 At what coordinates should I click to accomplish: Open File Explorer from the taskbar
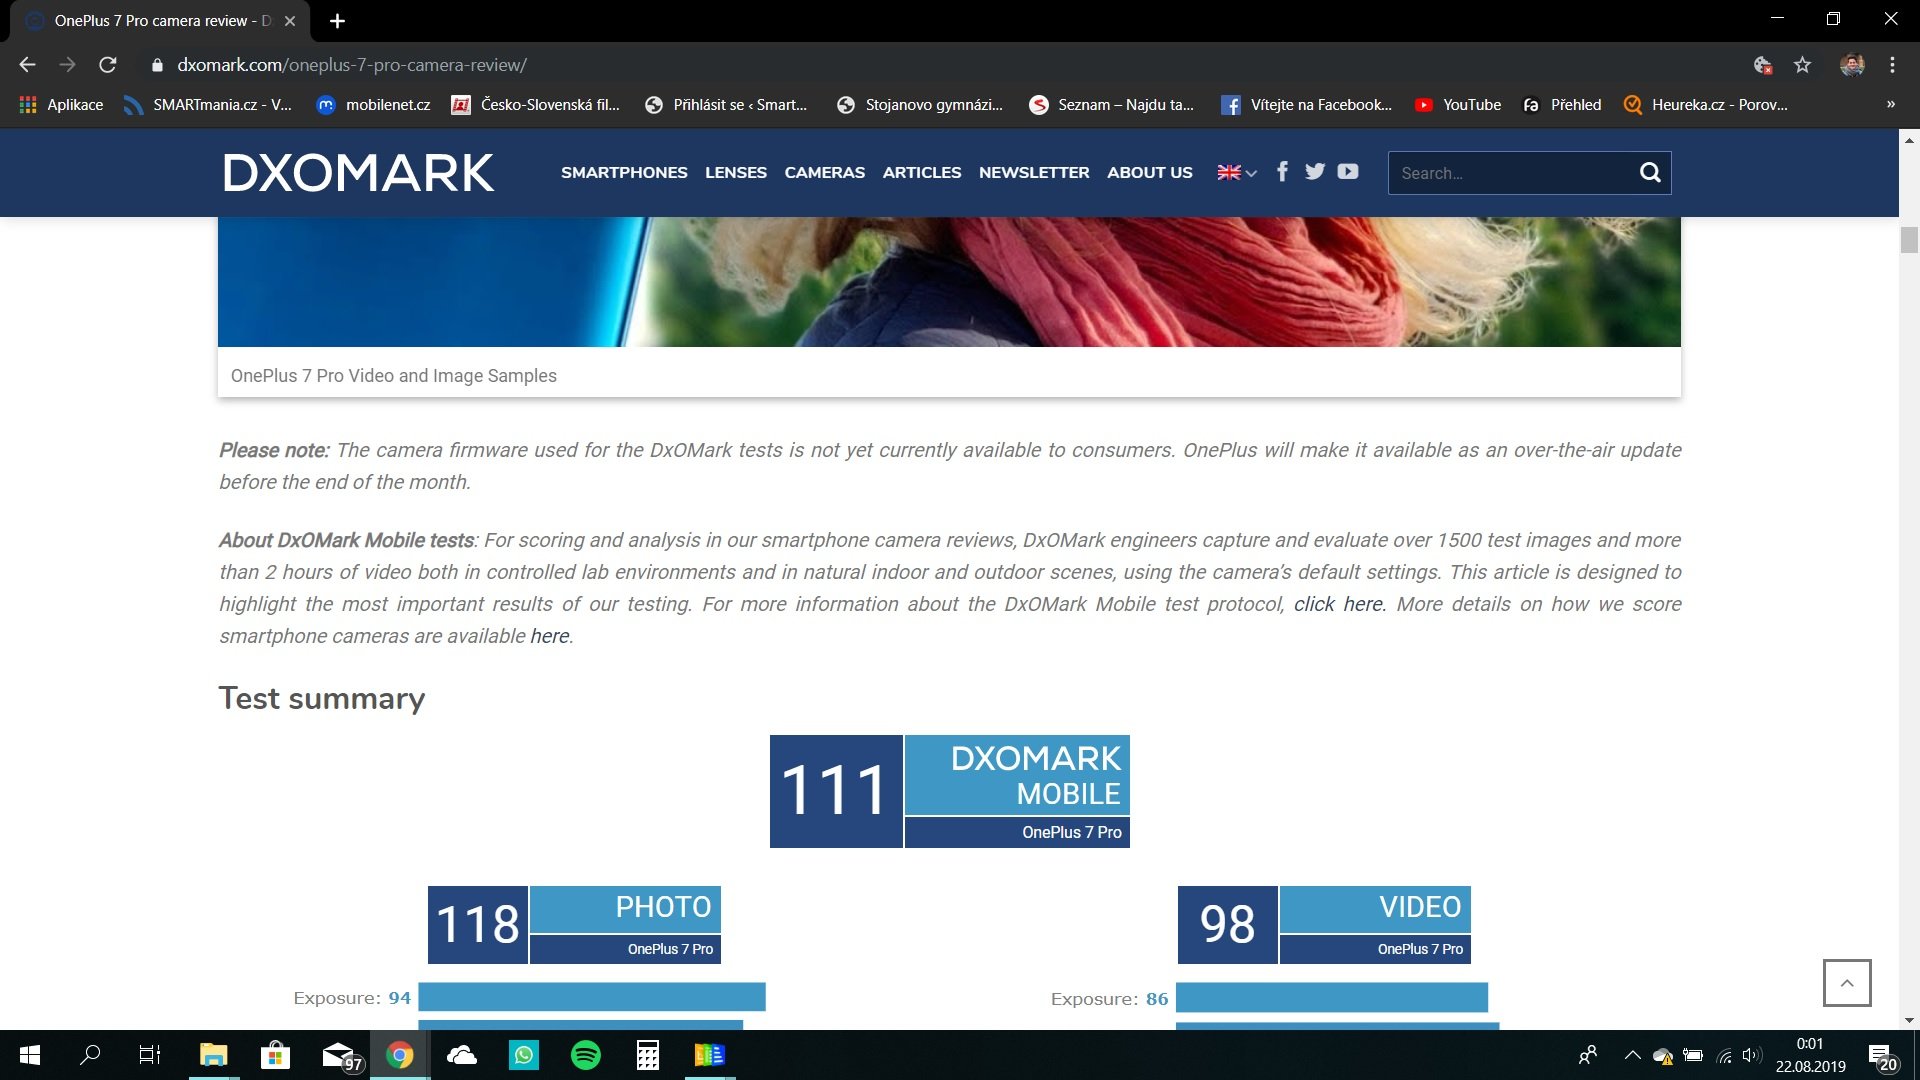[x=213, y=1055]
